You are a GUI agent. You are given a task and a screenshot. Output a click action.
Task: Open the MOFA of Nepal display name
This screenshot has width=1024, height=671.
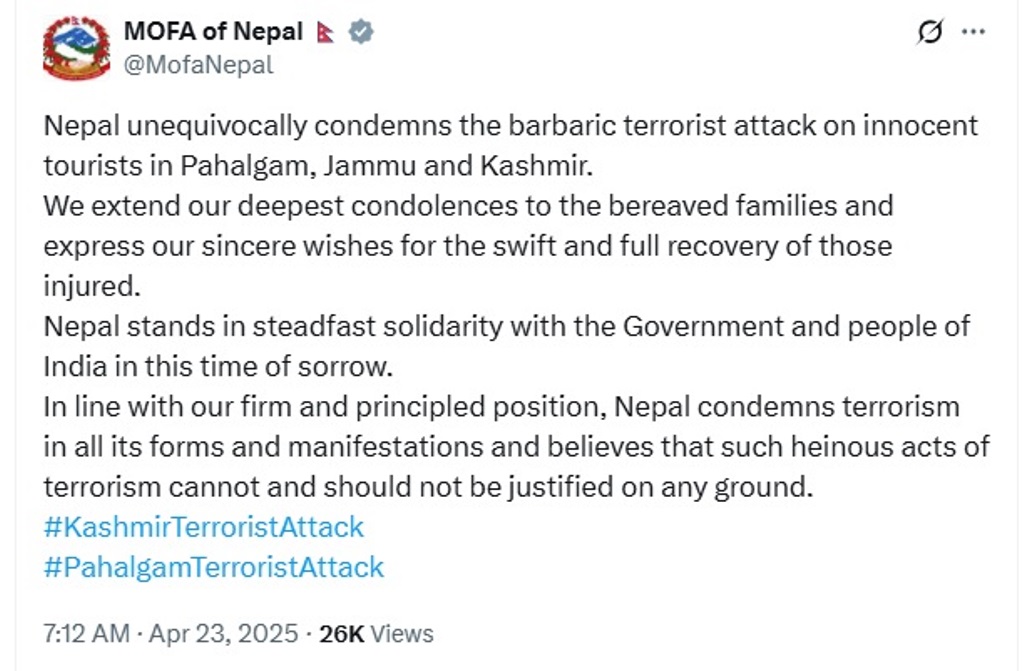point(214,31)
